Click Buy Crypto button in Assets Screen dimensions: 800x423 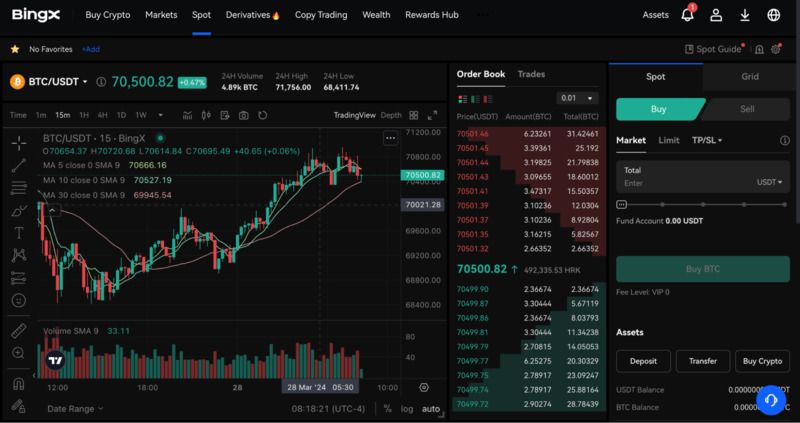point(762,361)
